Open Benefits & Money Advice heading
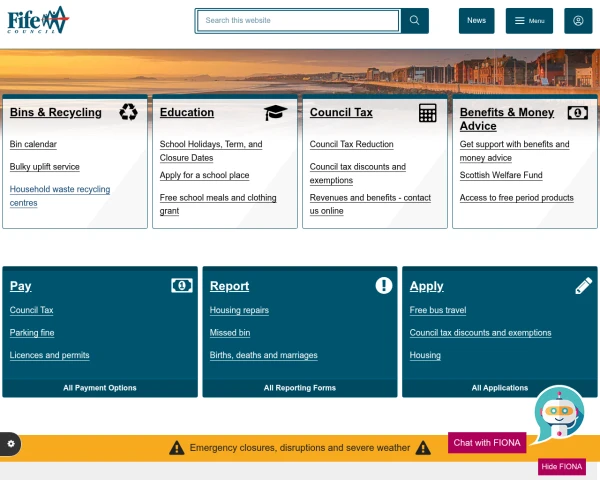Viewport: 600px width, 480px height. pos(507,119)
